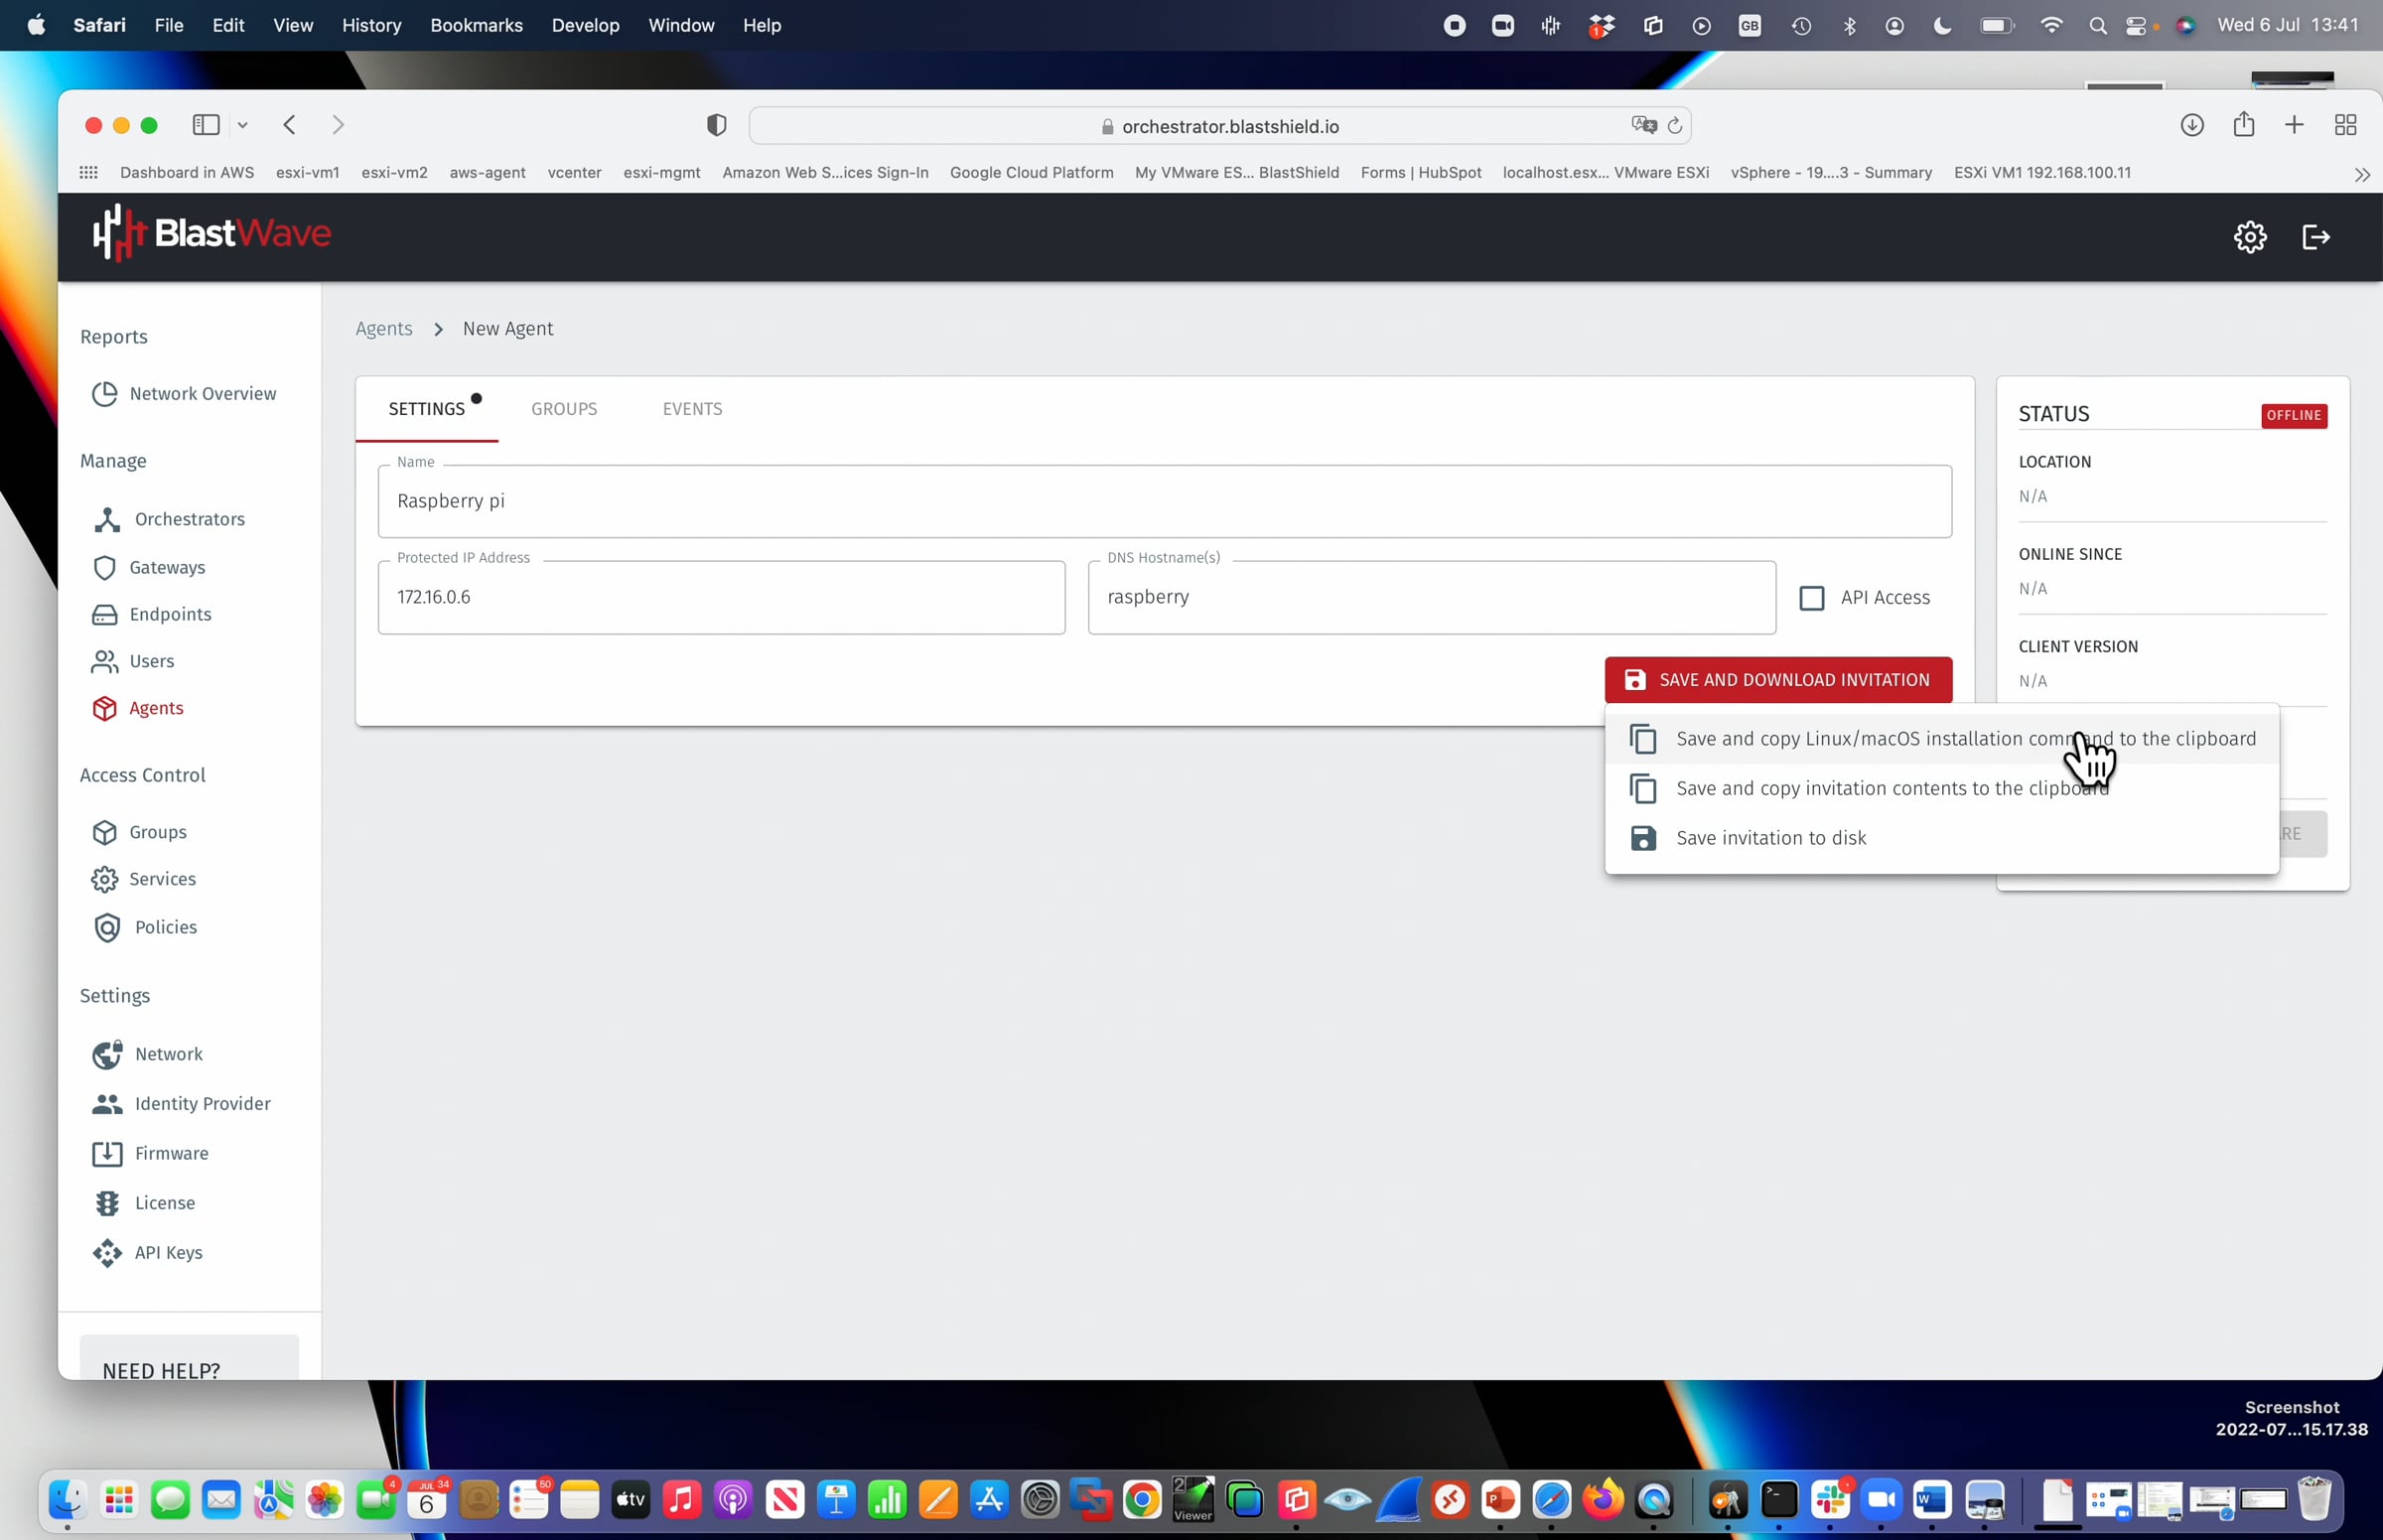Image resolution: width=2383 pixels, height=1540 pixels.
Task: Reload the page in Safari
Action: (1675, 126)
